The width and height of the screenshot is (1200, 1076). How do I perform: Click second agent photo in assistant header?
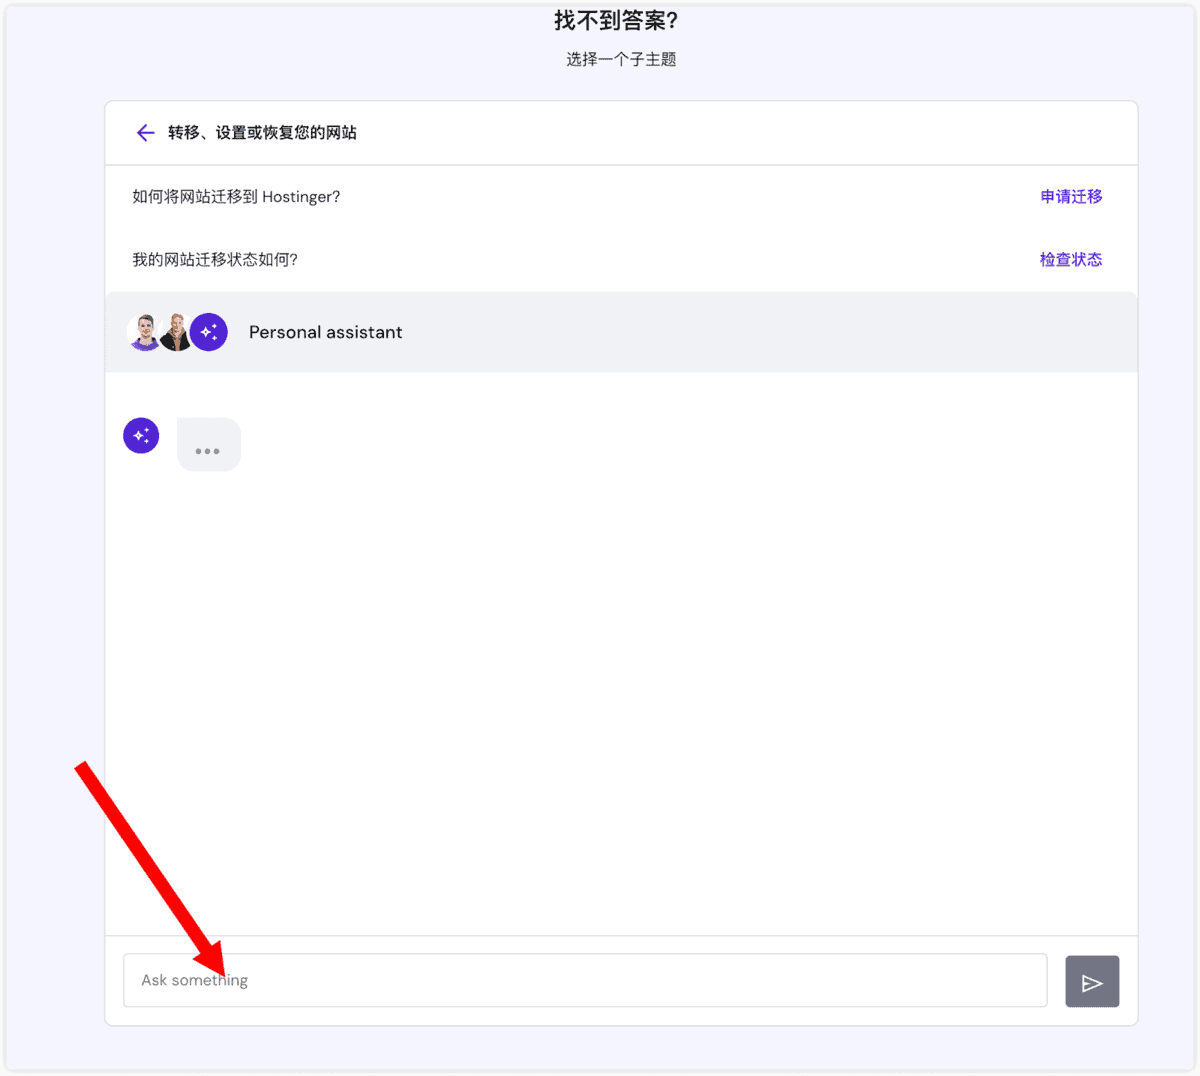(x=176, y=332)
